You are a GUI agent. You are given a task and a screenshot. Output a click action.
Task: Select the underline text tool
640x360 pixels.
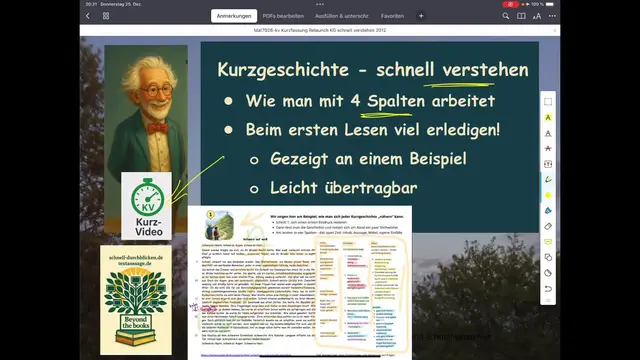pos(548,133)
